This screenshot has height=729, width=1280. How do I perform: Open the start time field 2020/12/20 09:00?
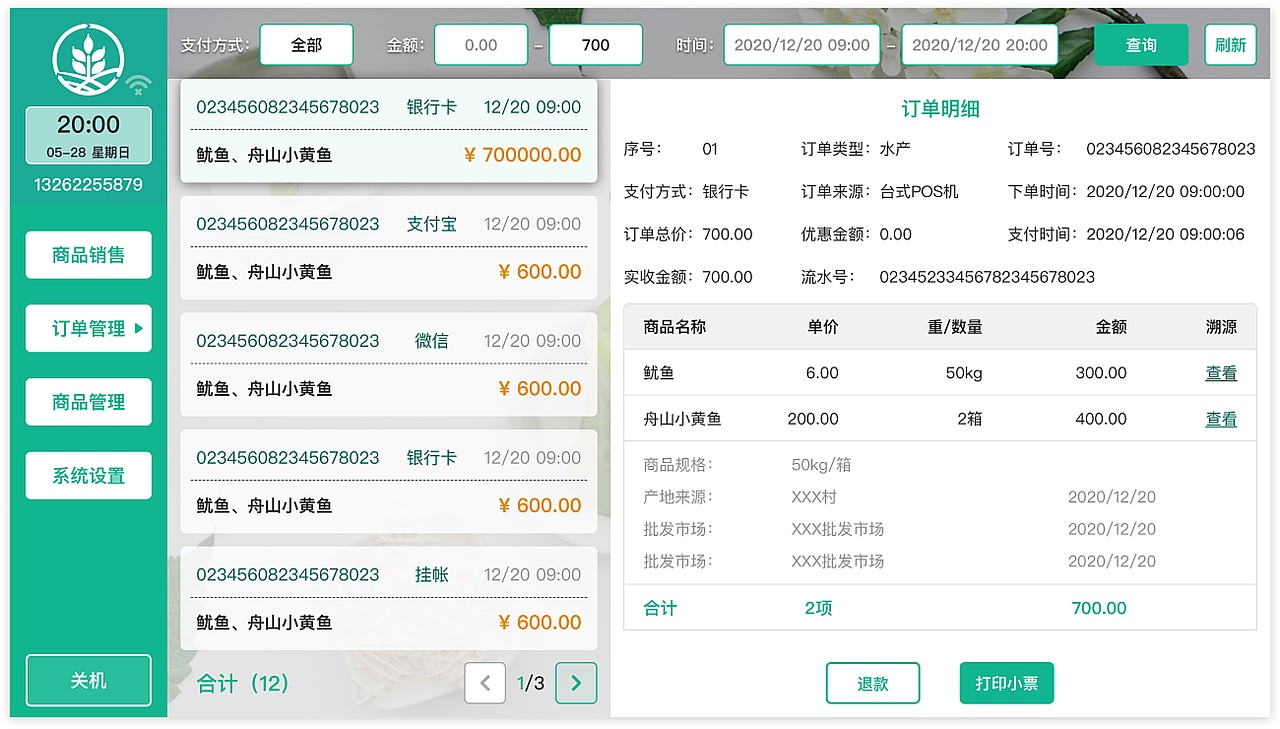pos(801,44)
